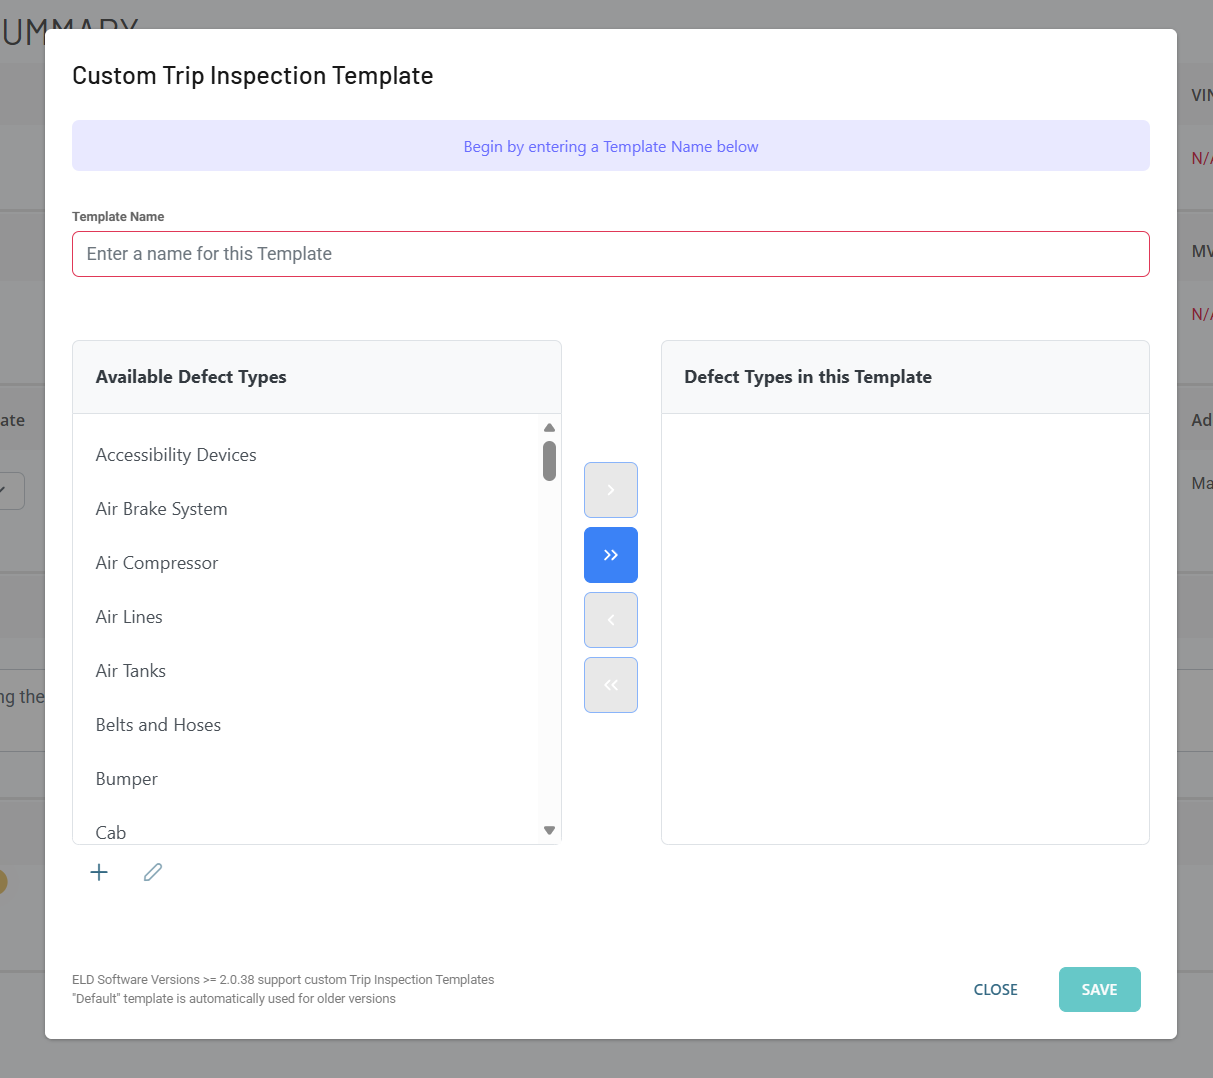Screen dimensions: 1213x1078
Task: Select the Air Brake System defect type
Action: coord(161,508)
